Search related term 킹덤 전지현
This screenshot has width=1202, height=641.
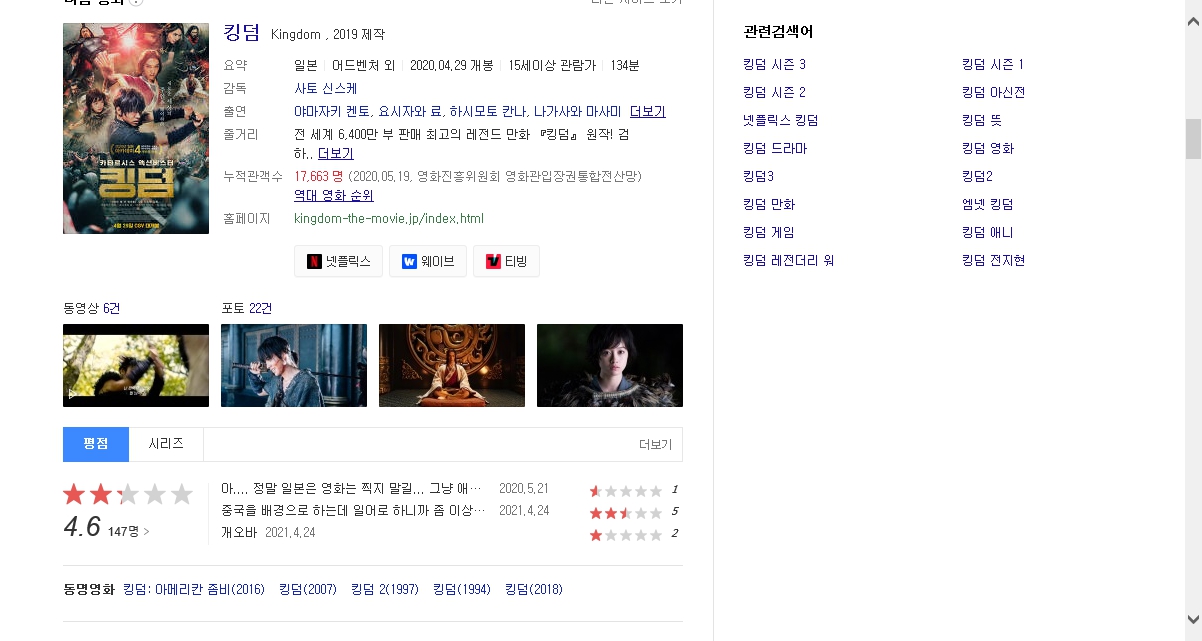tap(993, 261)
